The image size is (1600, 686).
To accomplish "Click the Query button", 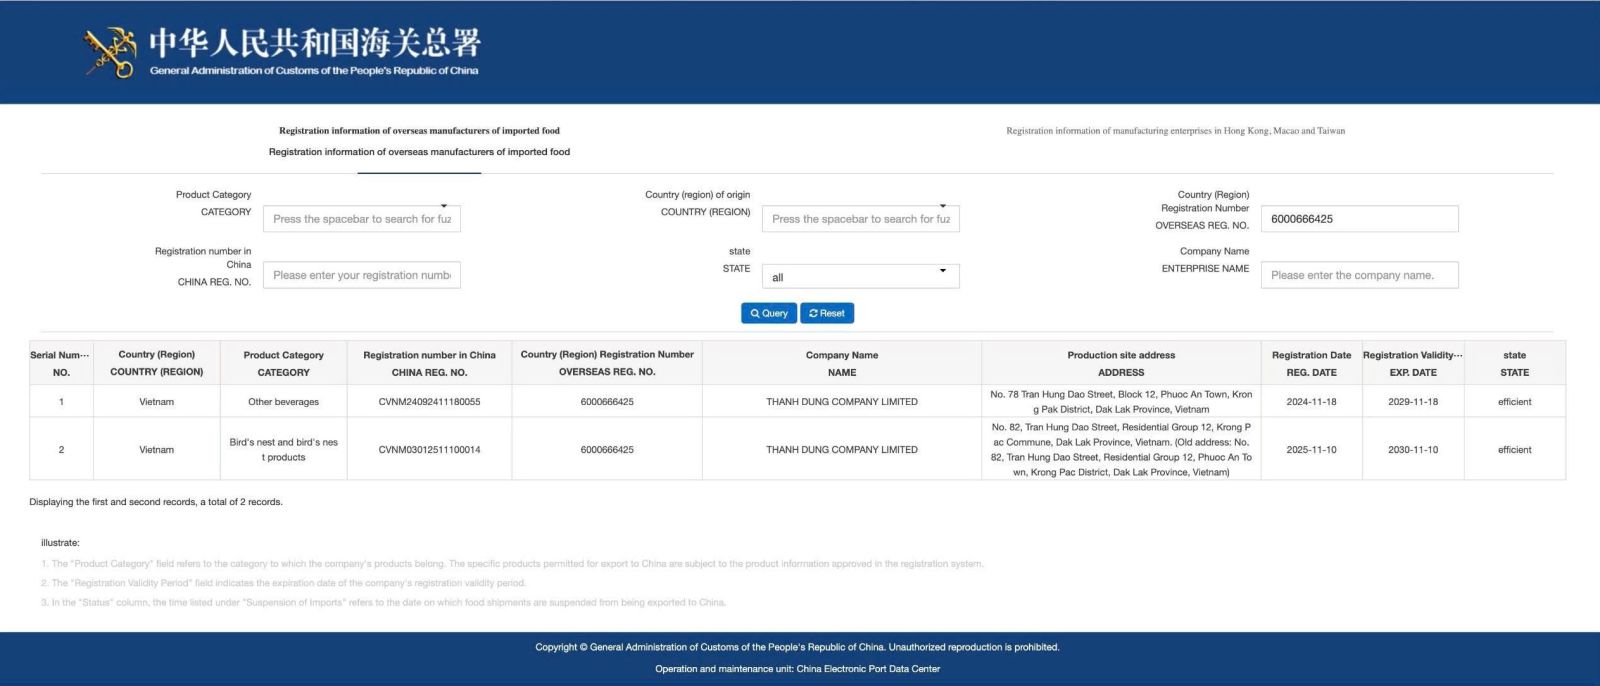I will pos(769,313).
